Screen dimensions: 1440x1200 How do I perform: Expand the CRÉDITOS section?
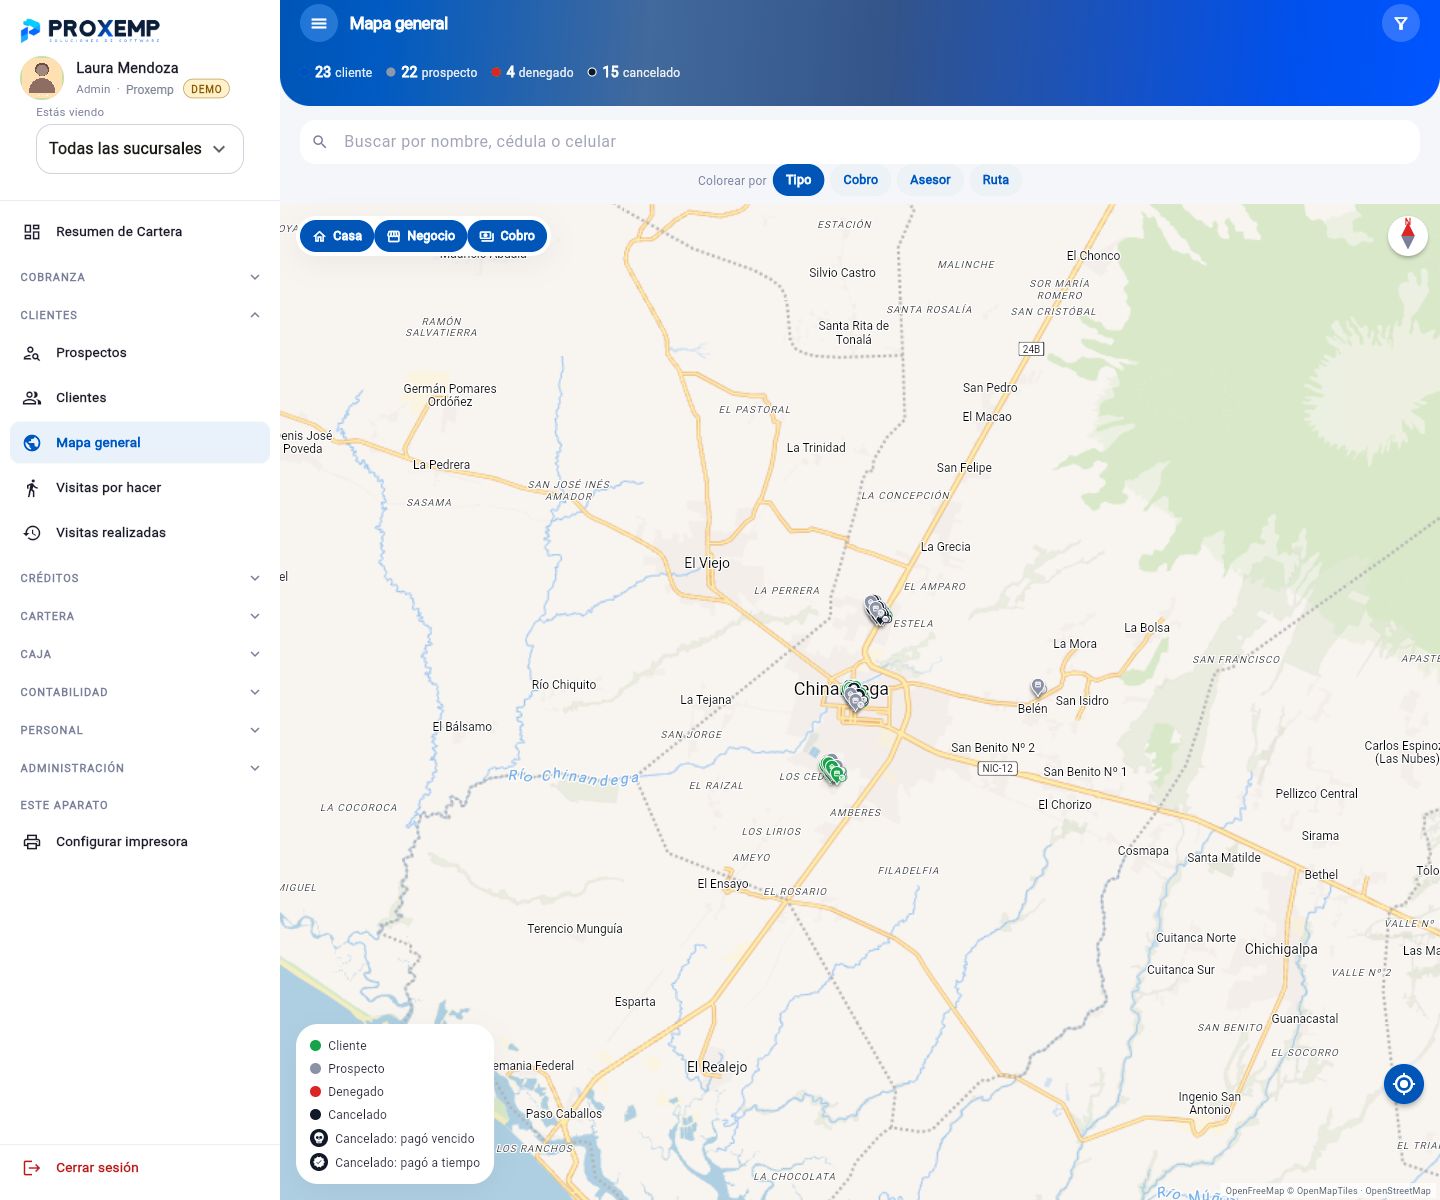click(140, 578)
